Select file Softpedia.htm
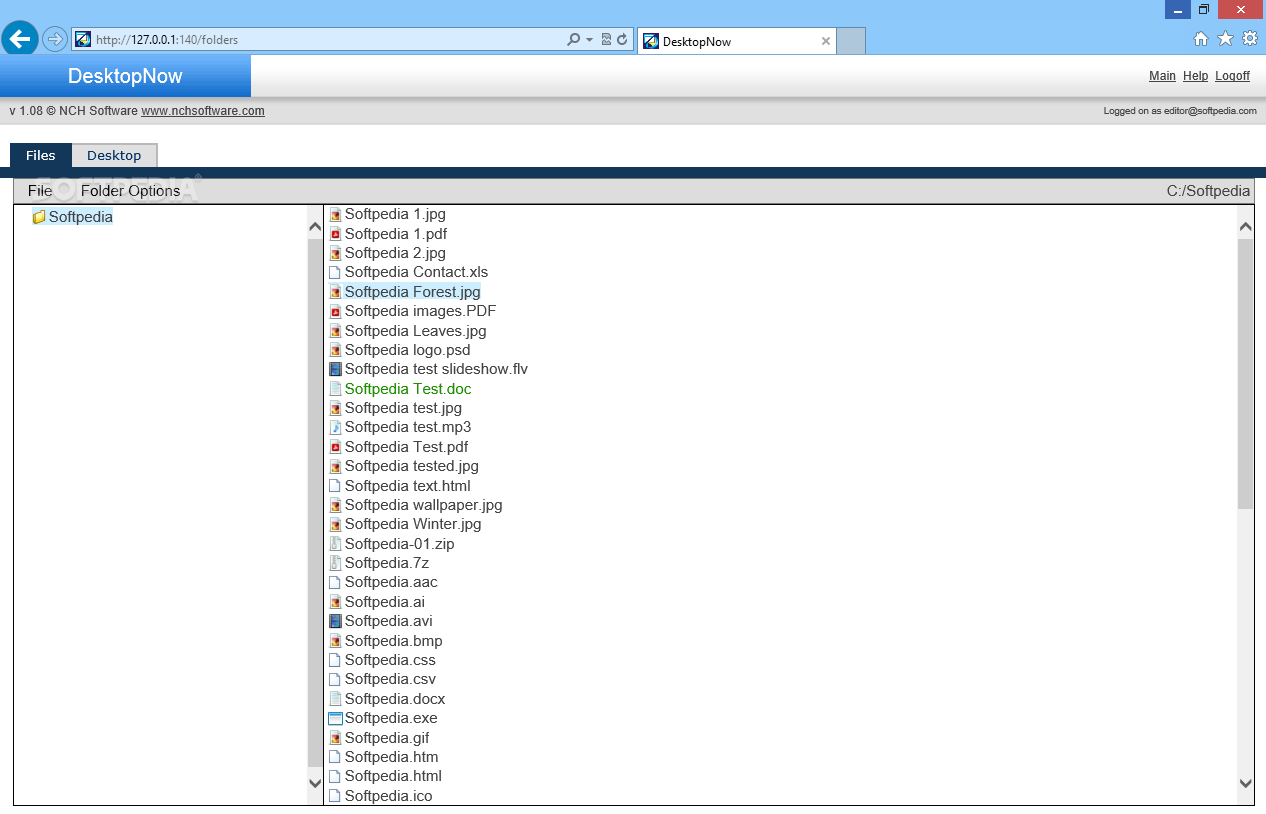Viewport: 1266px width, 814px height. 392,757
